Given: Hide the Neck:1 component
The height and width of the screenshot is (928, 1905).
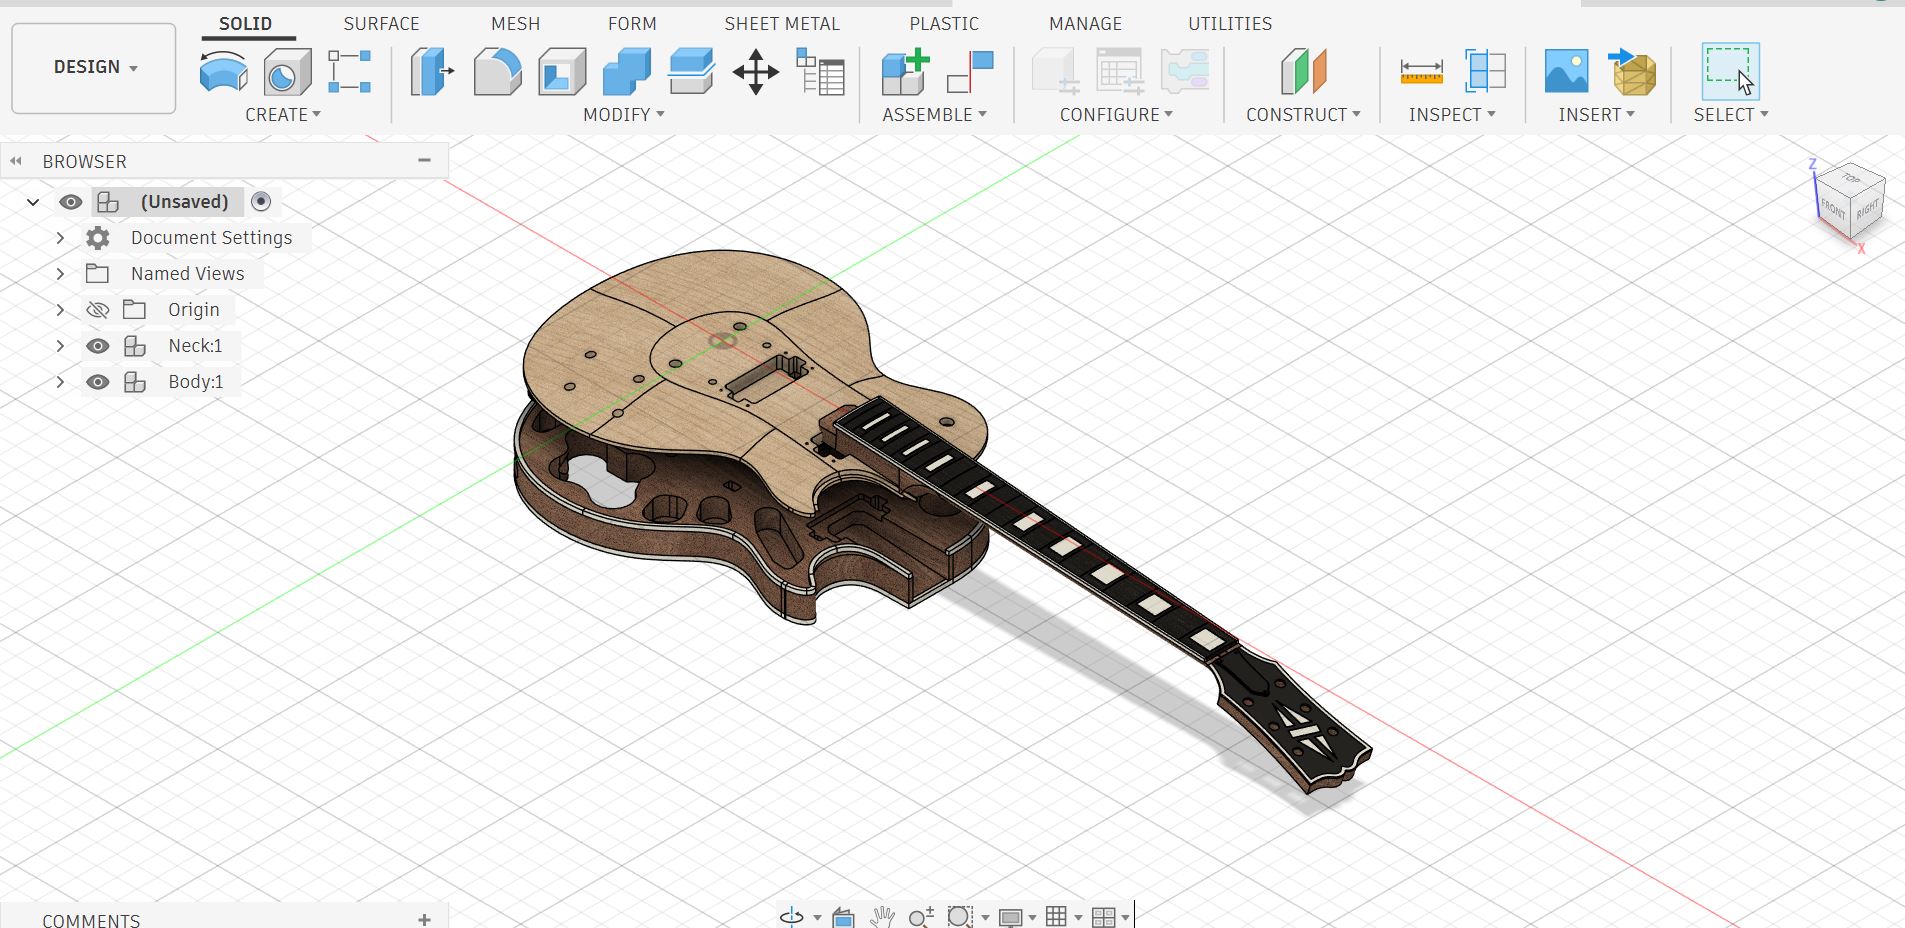Looking at the screenshot, I should [97, 346].
